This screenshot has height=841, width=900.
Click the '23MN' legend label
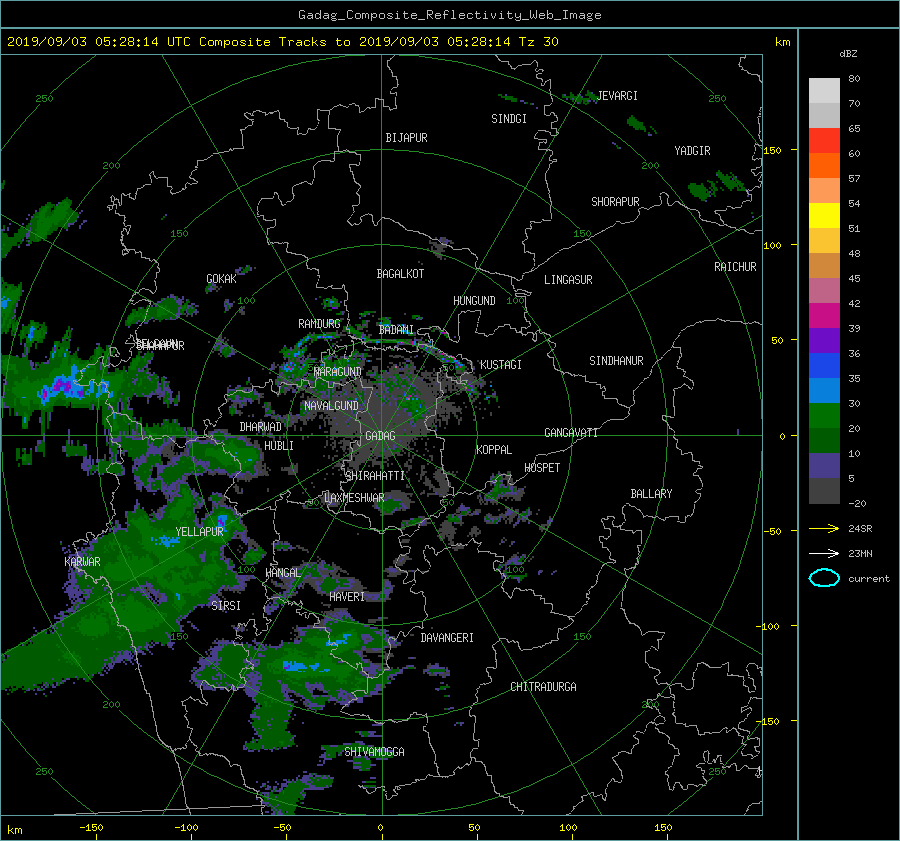[x=860, y=553]
